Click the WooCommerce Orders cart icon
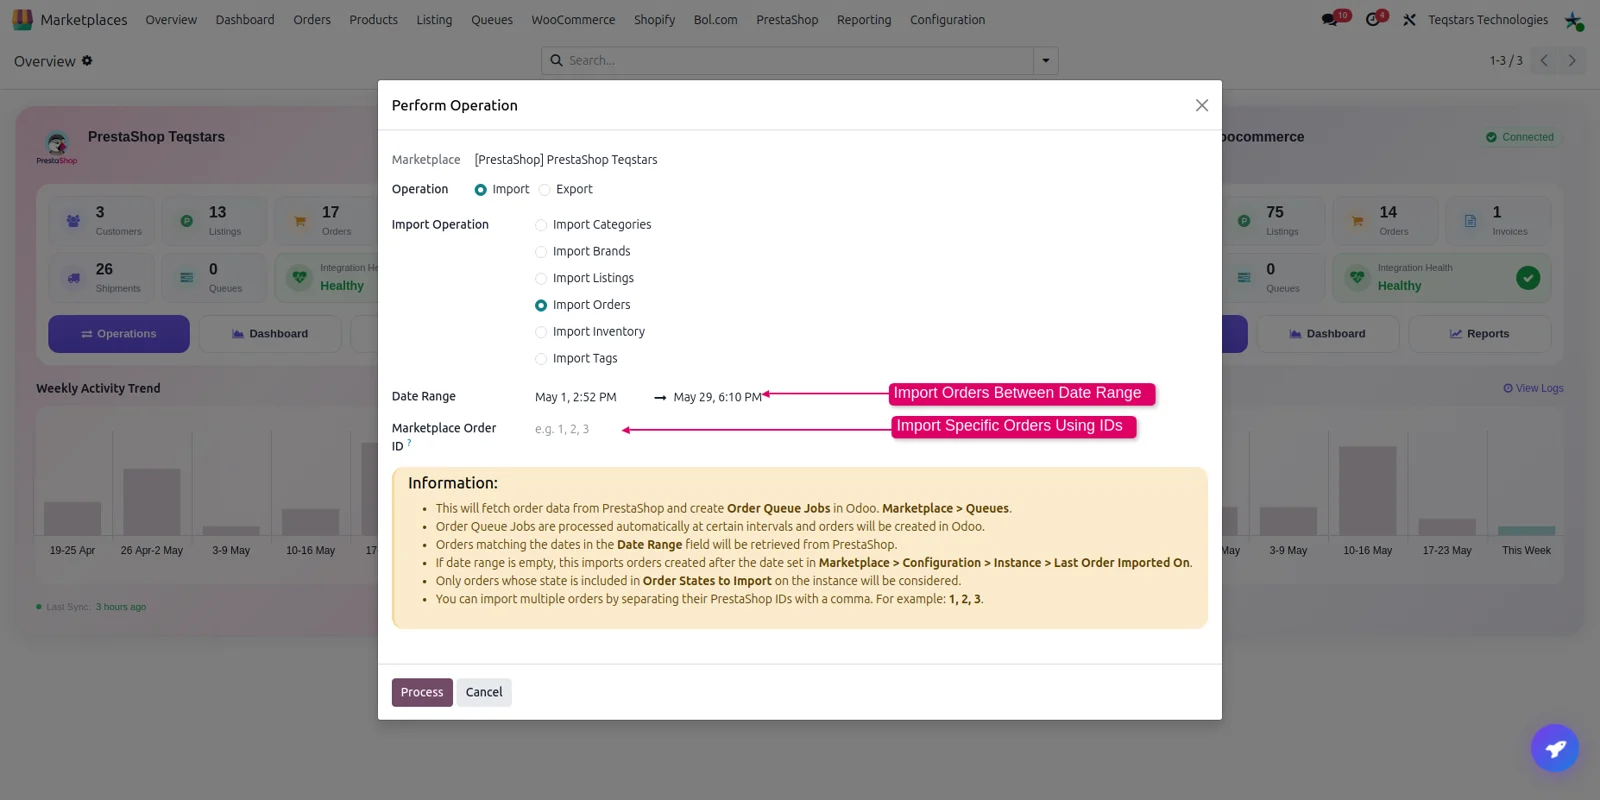 click(1357, 221)
